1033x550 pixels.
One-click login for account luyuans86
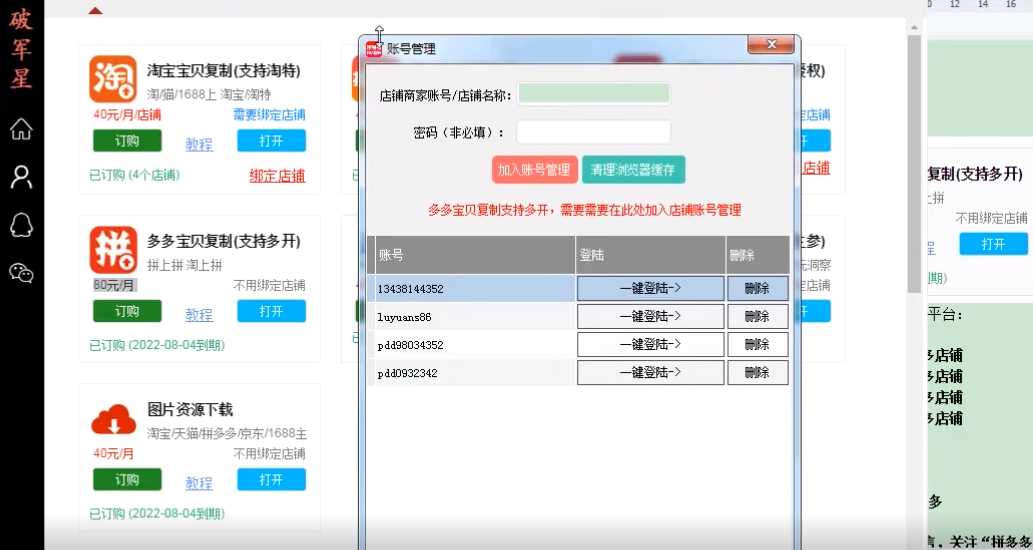[650, 317]
